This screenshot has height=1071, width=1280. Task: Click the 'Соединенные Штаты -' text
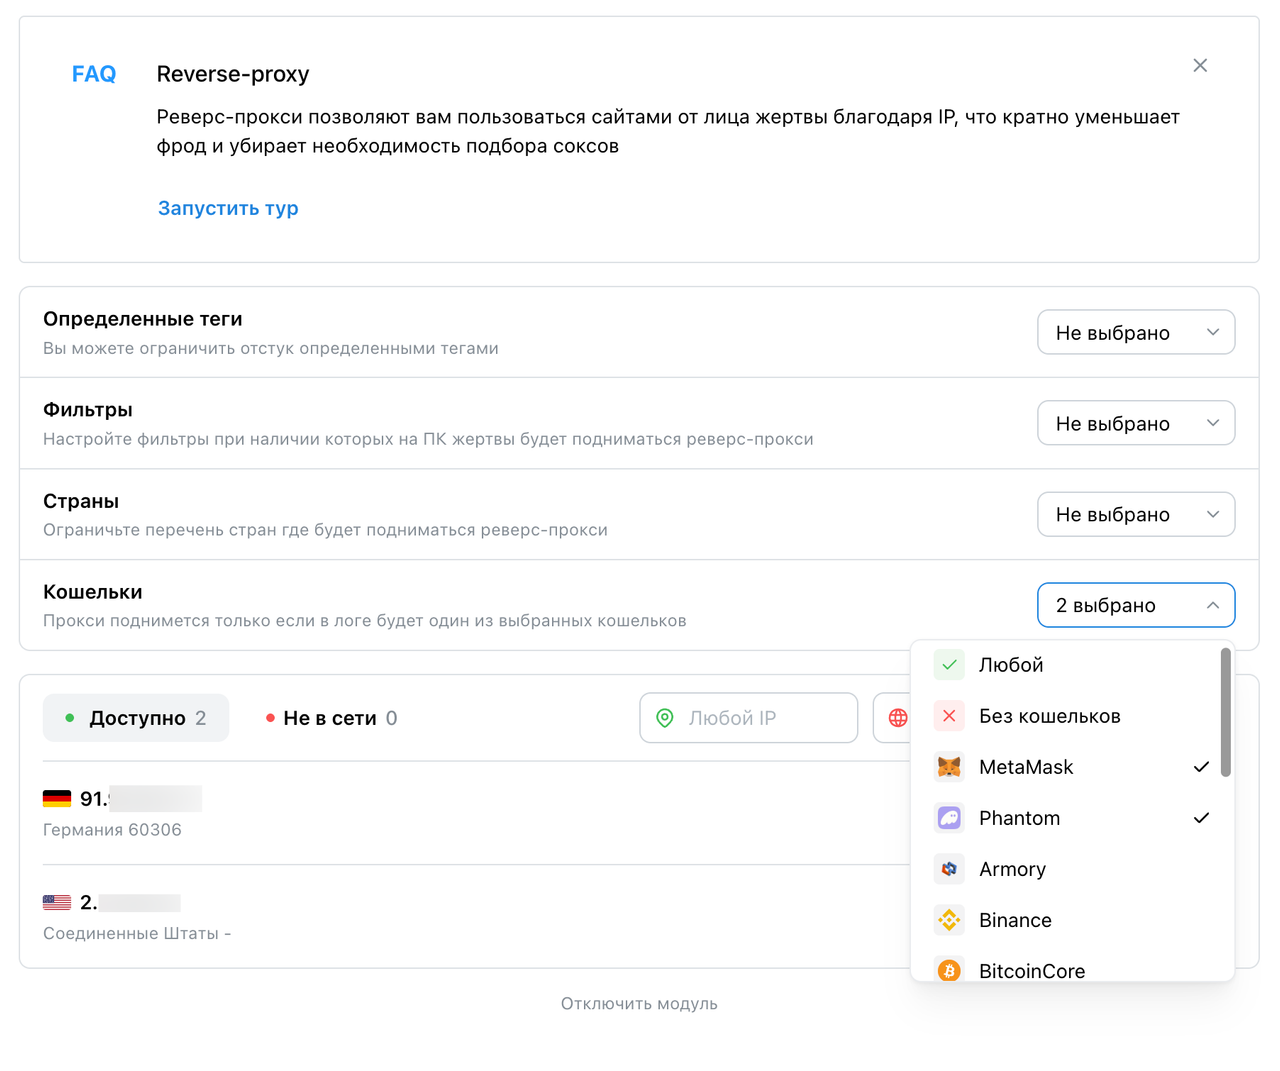tap(137, 933)
